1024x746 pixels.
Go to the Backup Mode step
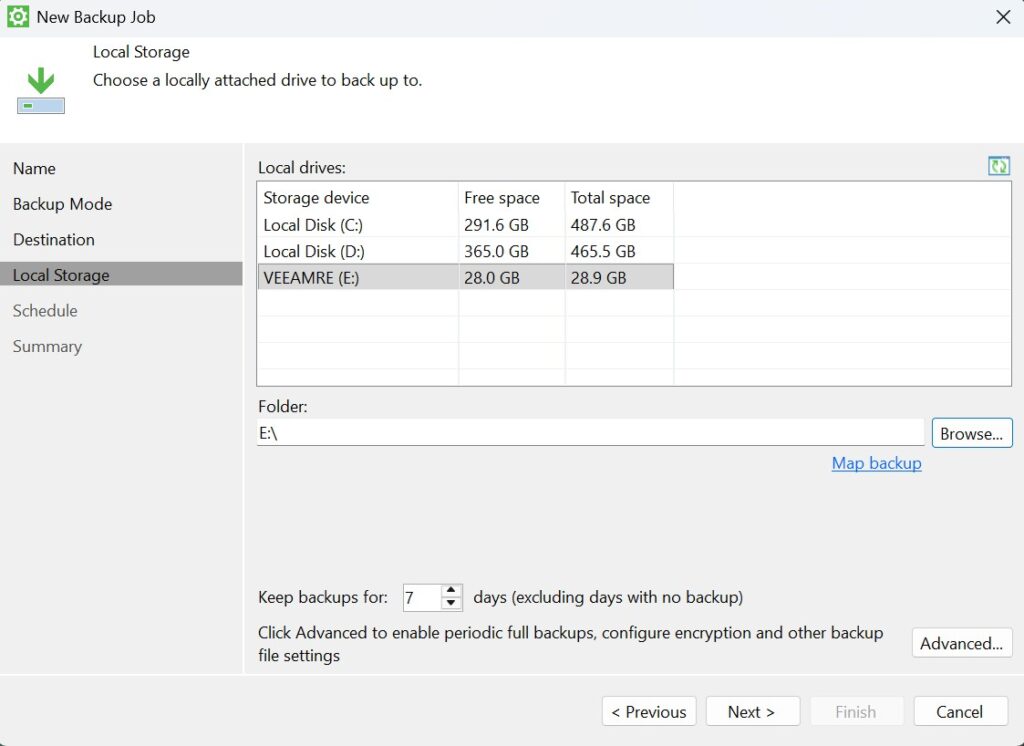tap(62, 204)
